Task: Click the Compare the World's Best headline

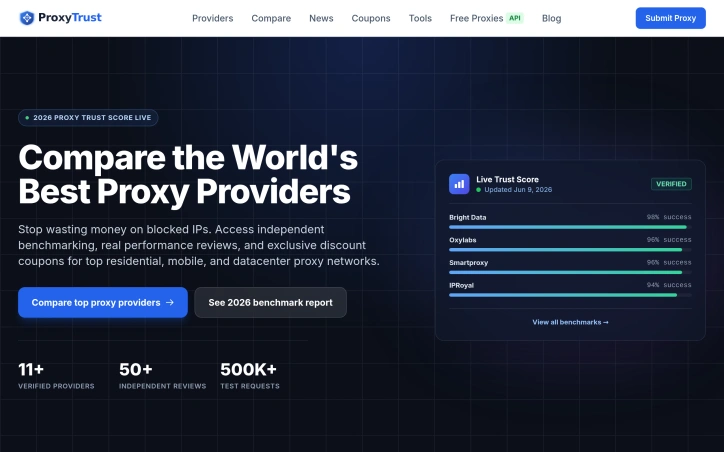Action: (188, 175)
